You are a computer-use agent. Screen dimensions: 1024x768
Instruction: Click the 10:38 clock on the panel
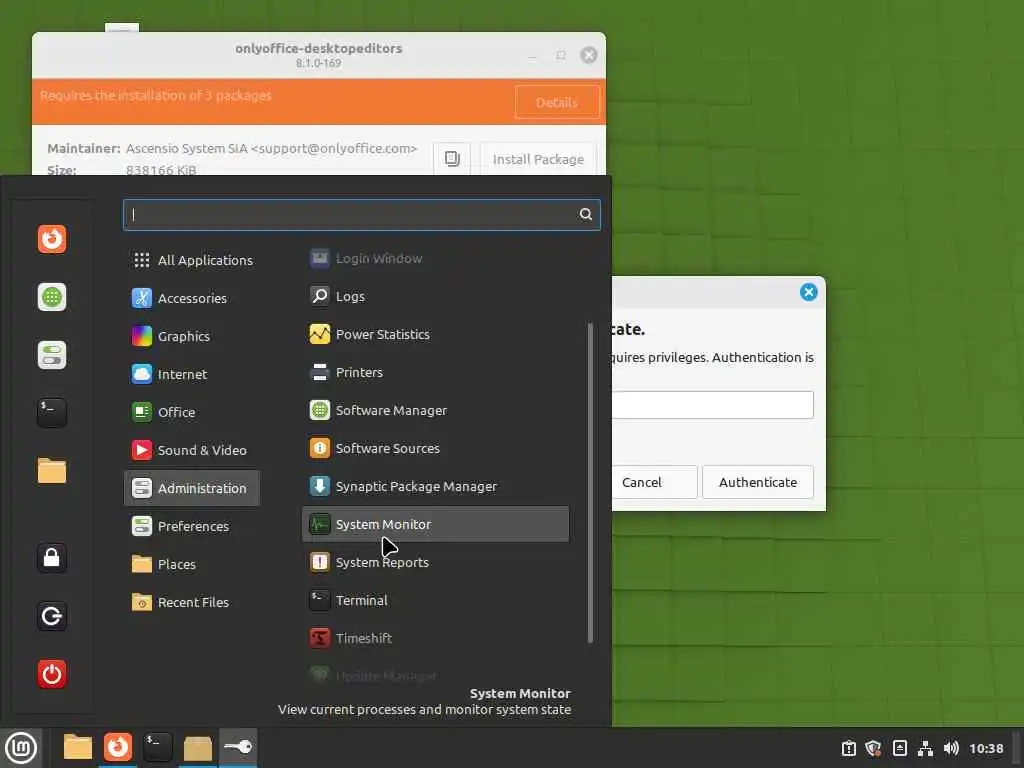pos(986,748)
